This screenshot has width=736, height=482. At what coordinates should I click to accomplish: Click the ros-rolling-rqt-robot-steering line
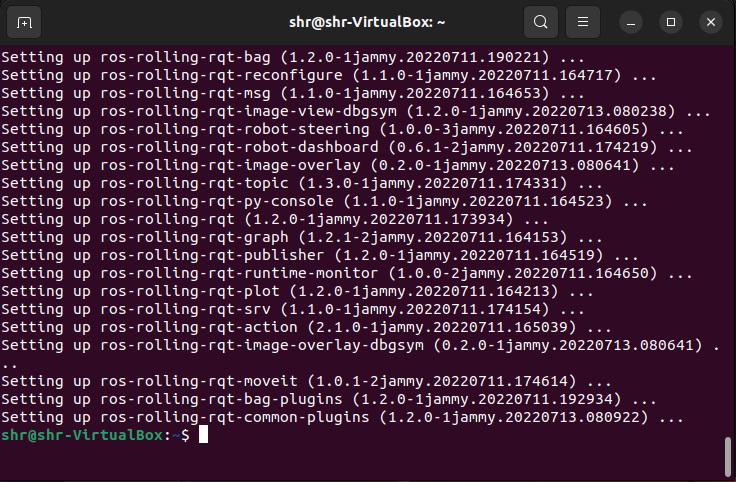(342, 129)
